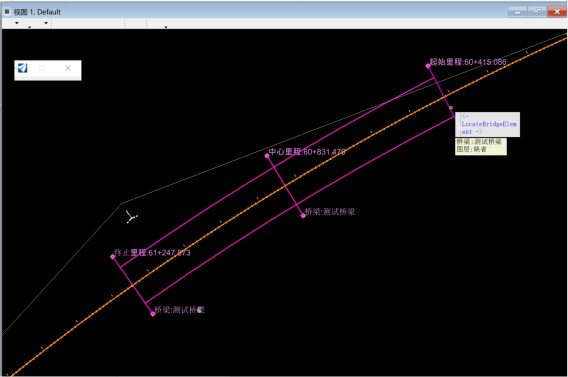
Task: Open the view window control menu icon
Action: 7,12
